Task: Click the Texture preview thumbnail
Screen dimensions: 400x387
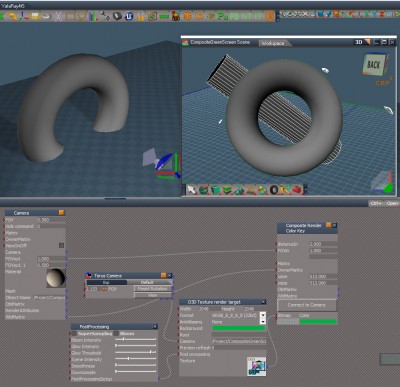Action: (x=257, y=367)
